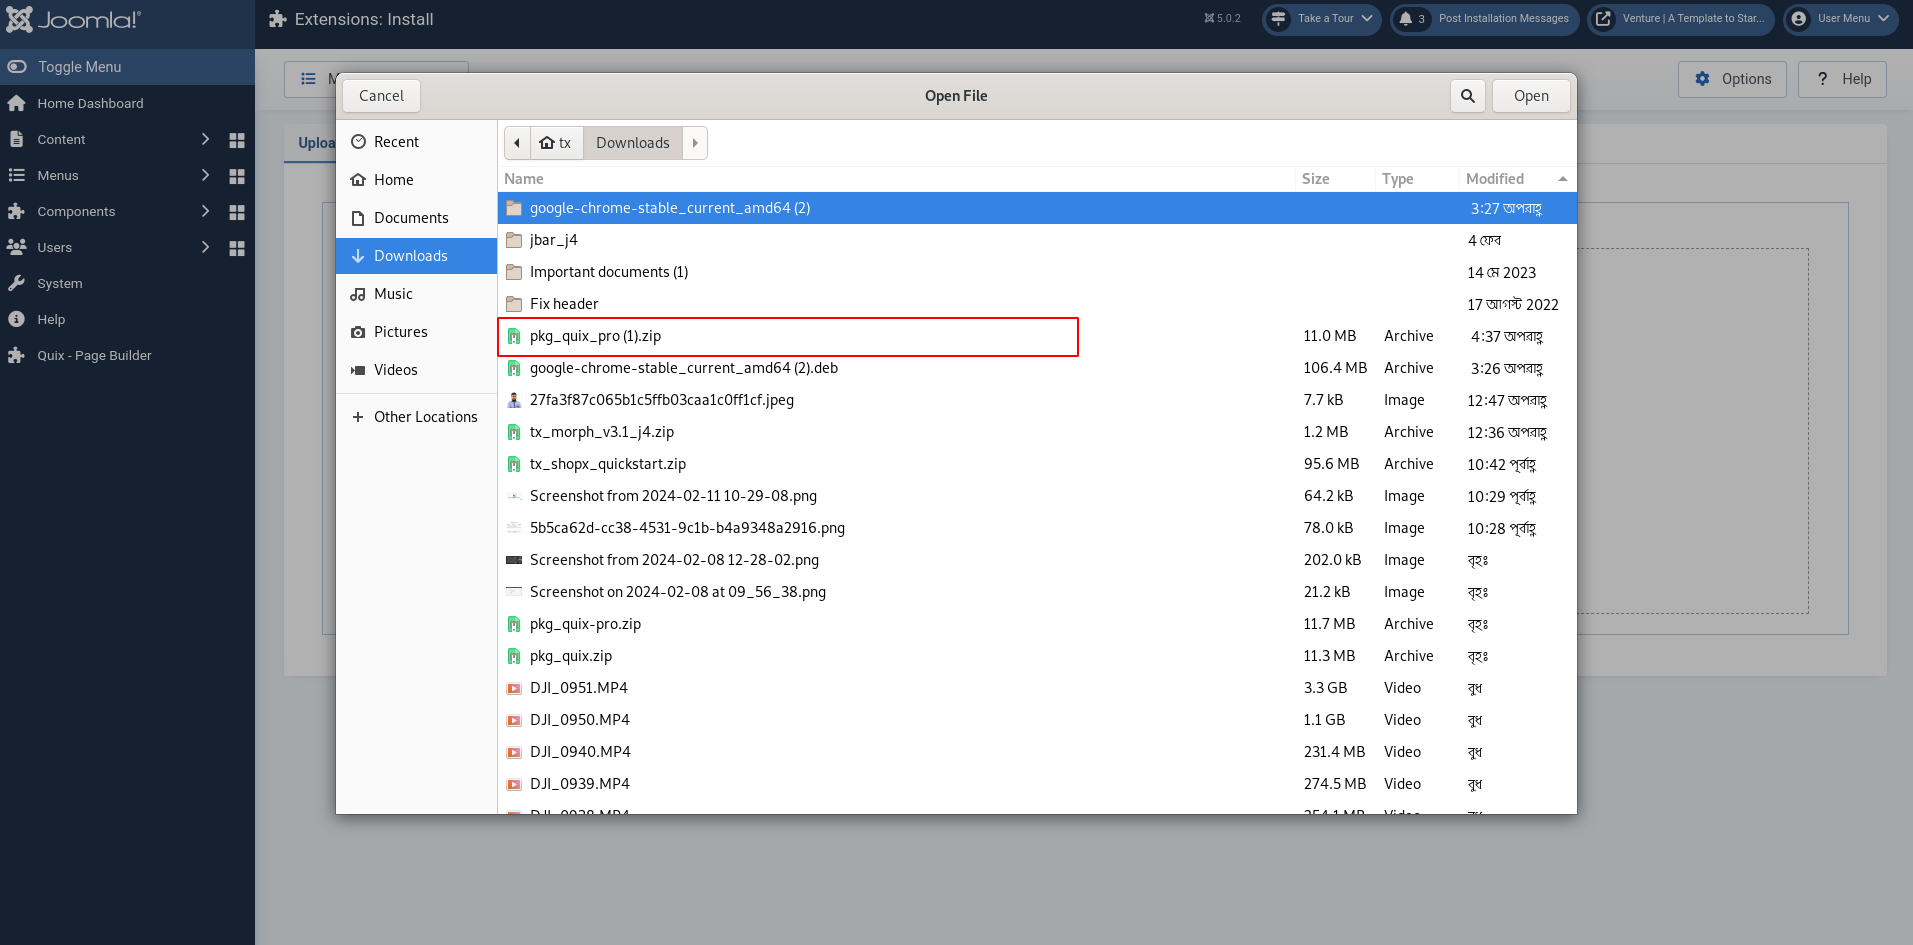
Task: Expand the Users submenu chevron
Action: coord(205,247)
